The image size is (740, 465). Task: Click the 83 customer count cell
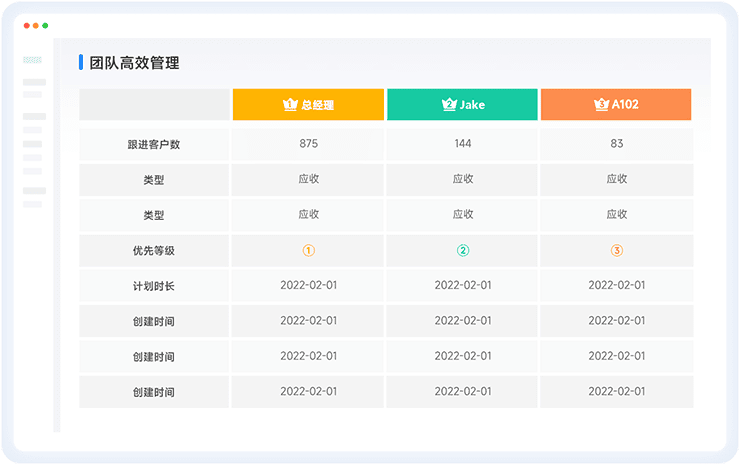coord(616,144)
